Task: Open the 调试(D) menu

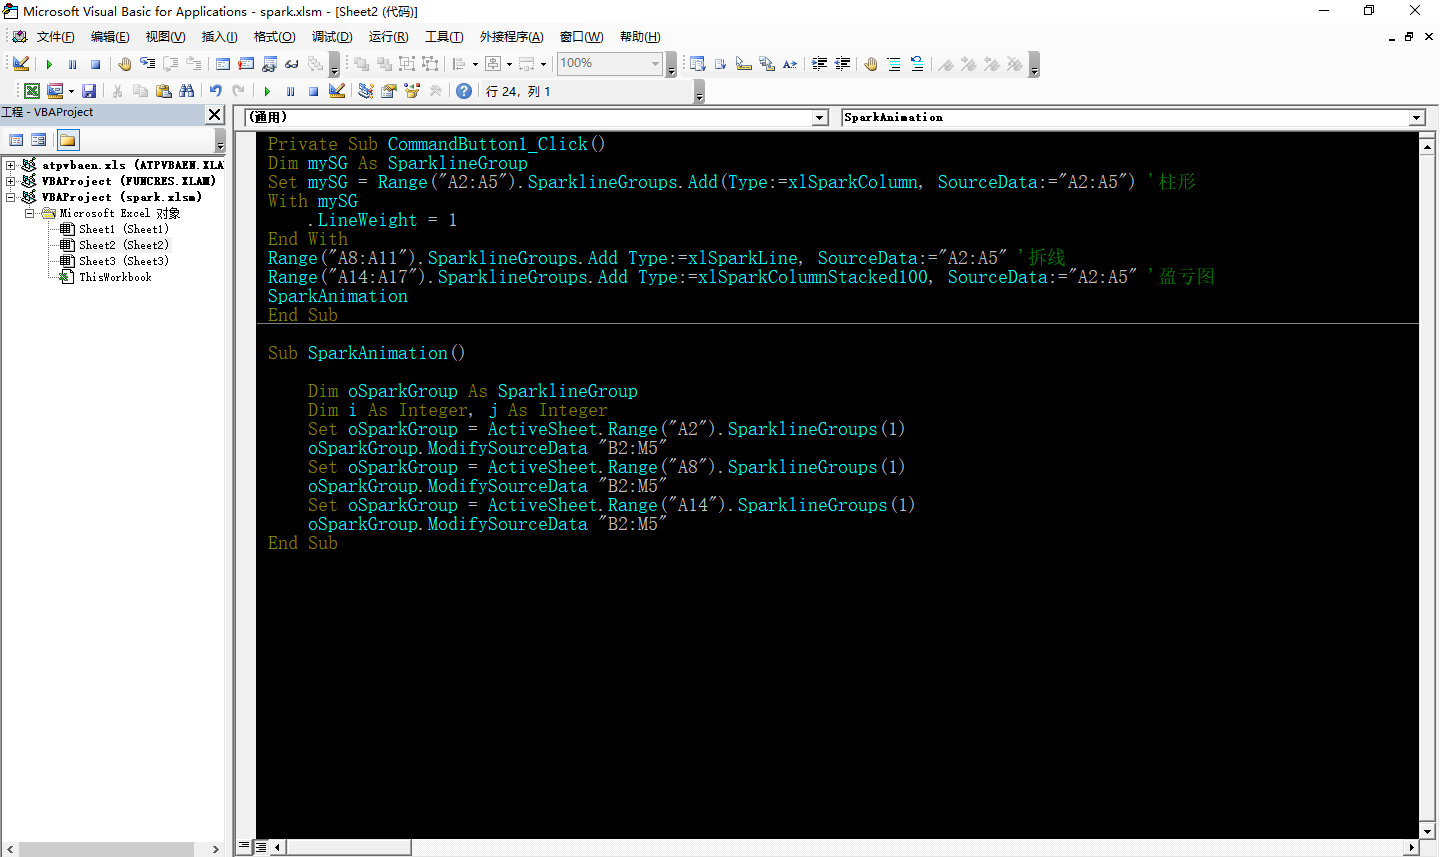Action: pyautogui.click(x=332, y=37)
